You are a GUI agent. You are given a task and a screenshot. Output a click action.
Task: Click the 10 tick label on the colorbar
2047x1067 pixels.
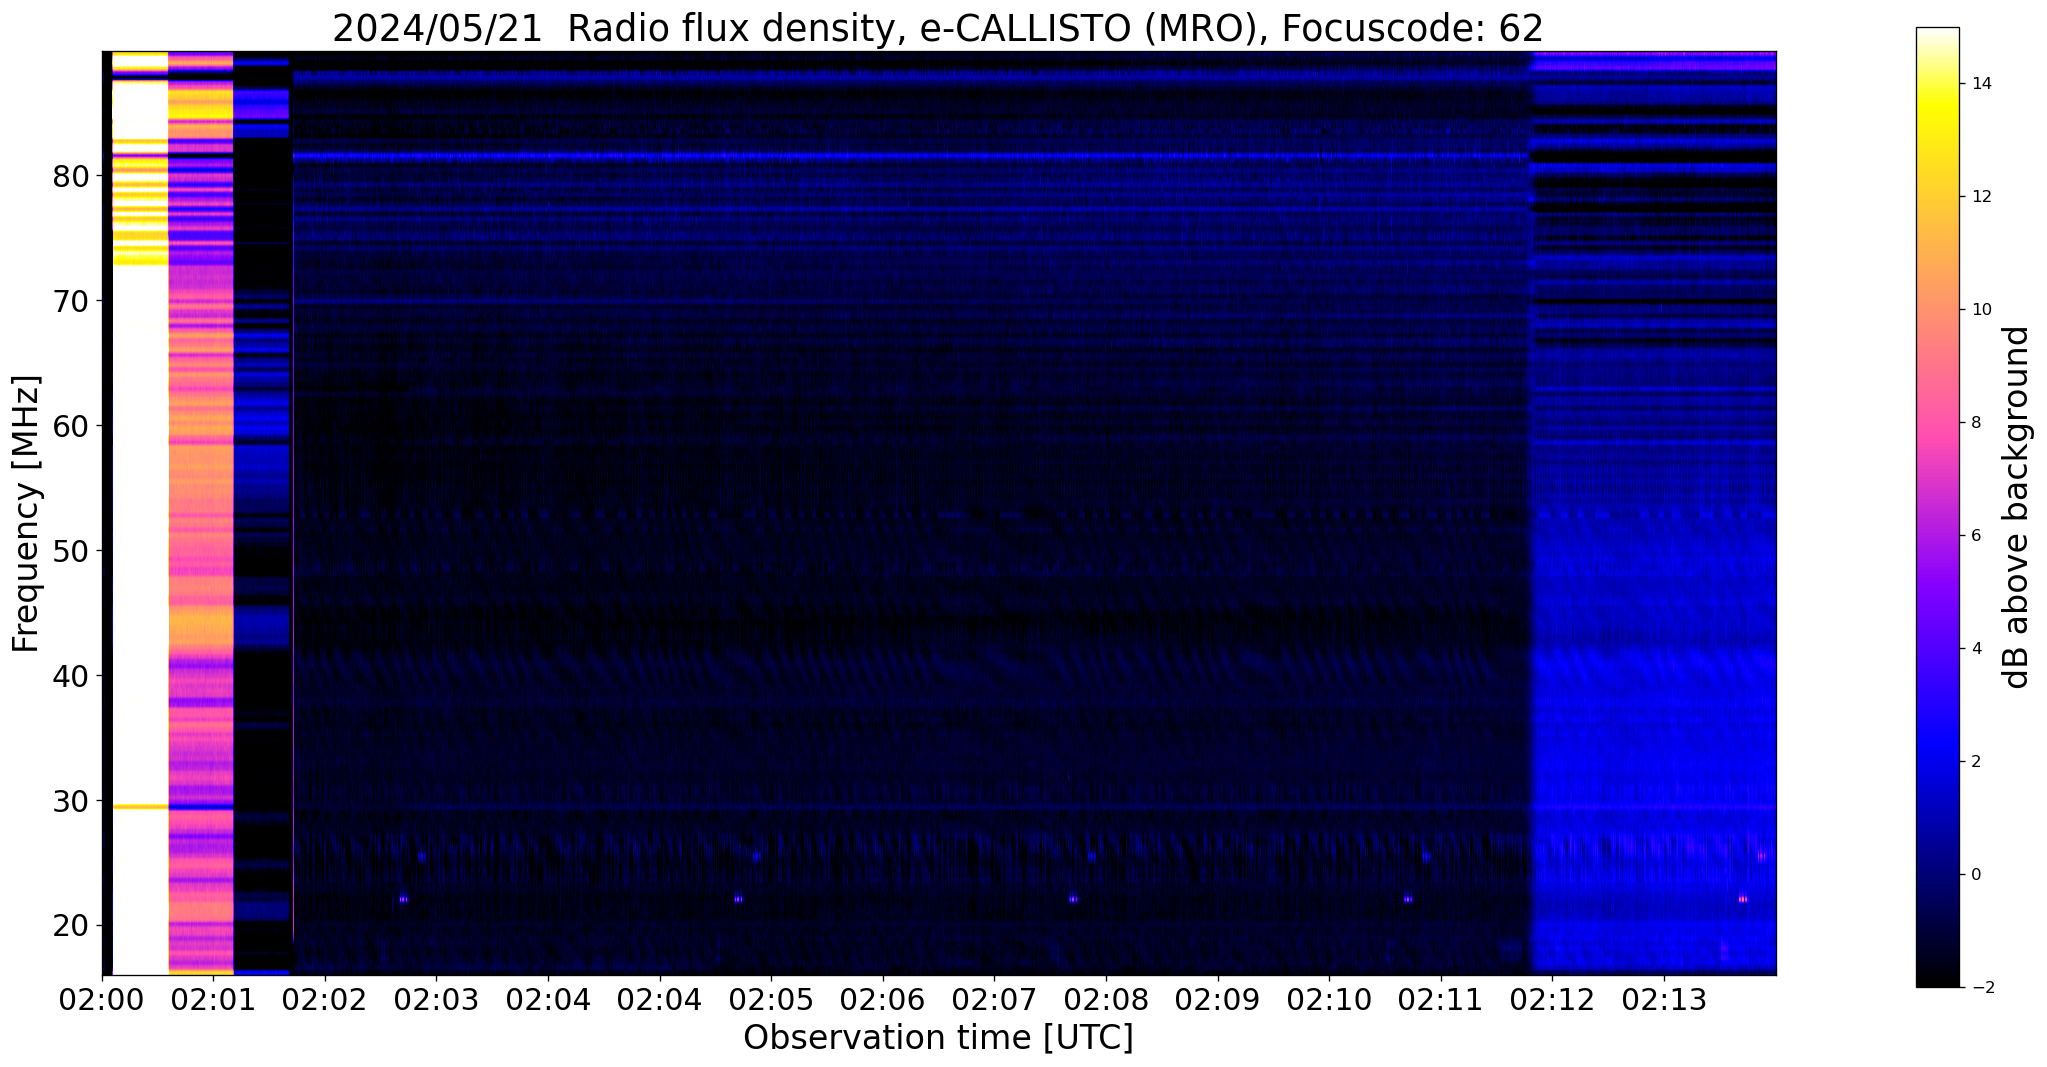(1980, 310)
